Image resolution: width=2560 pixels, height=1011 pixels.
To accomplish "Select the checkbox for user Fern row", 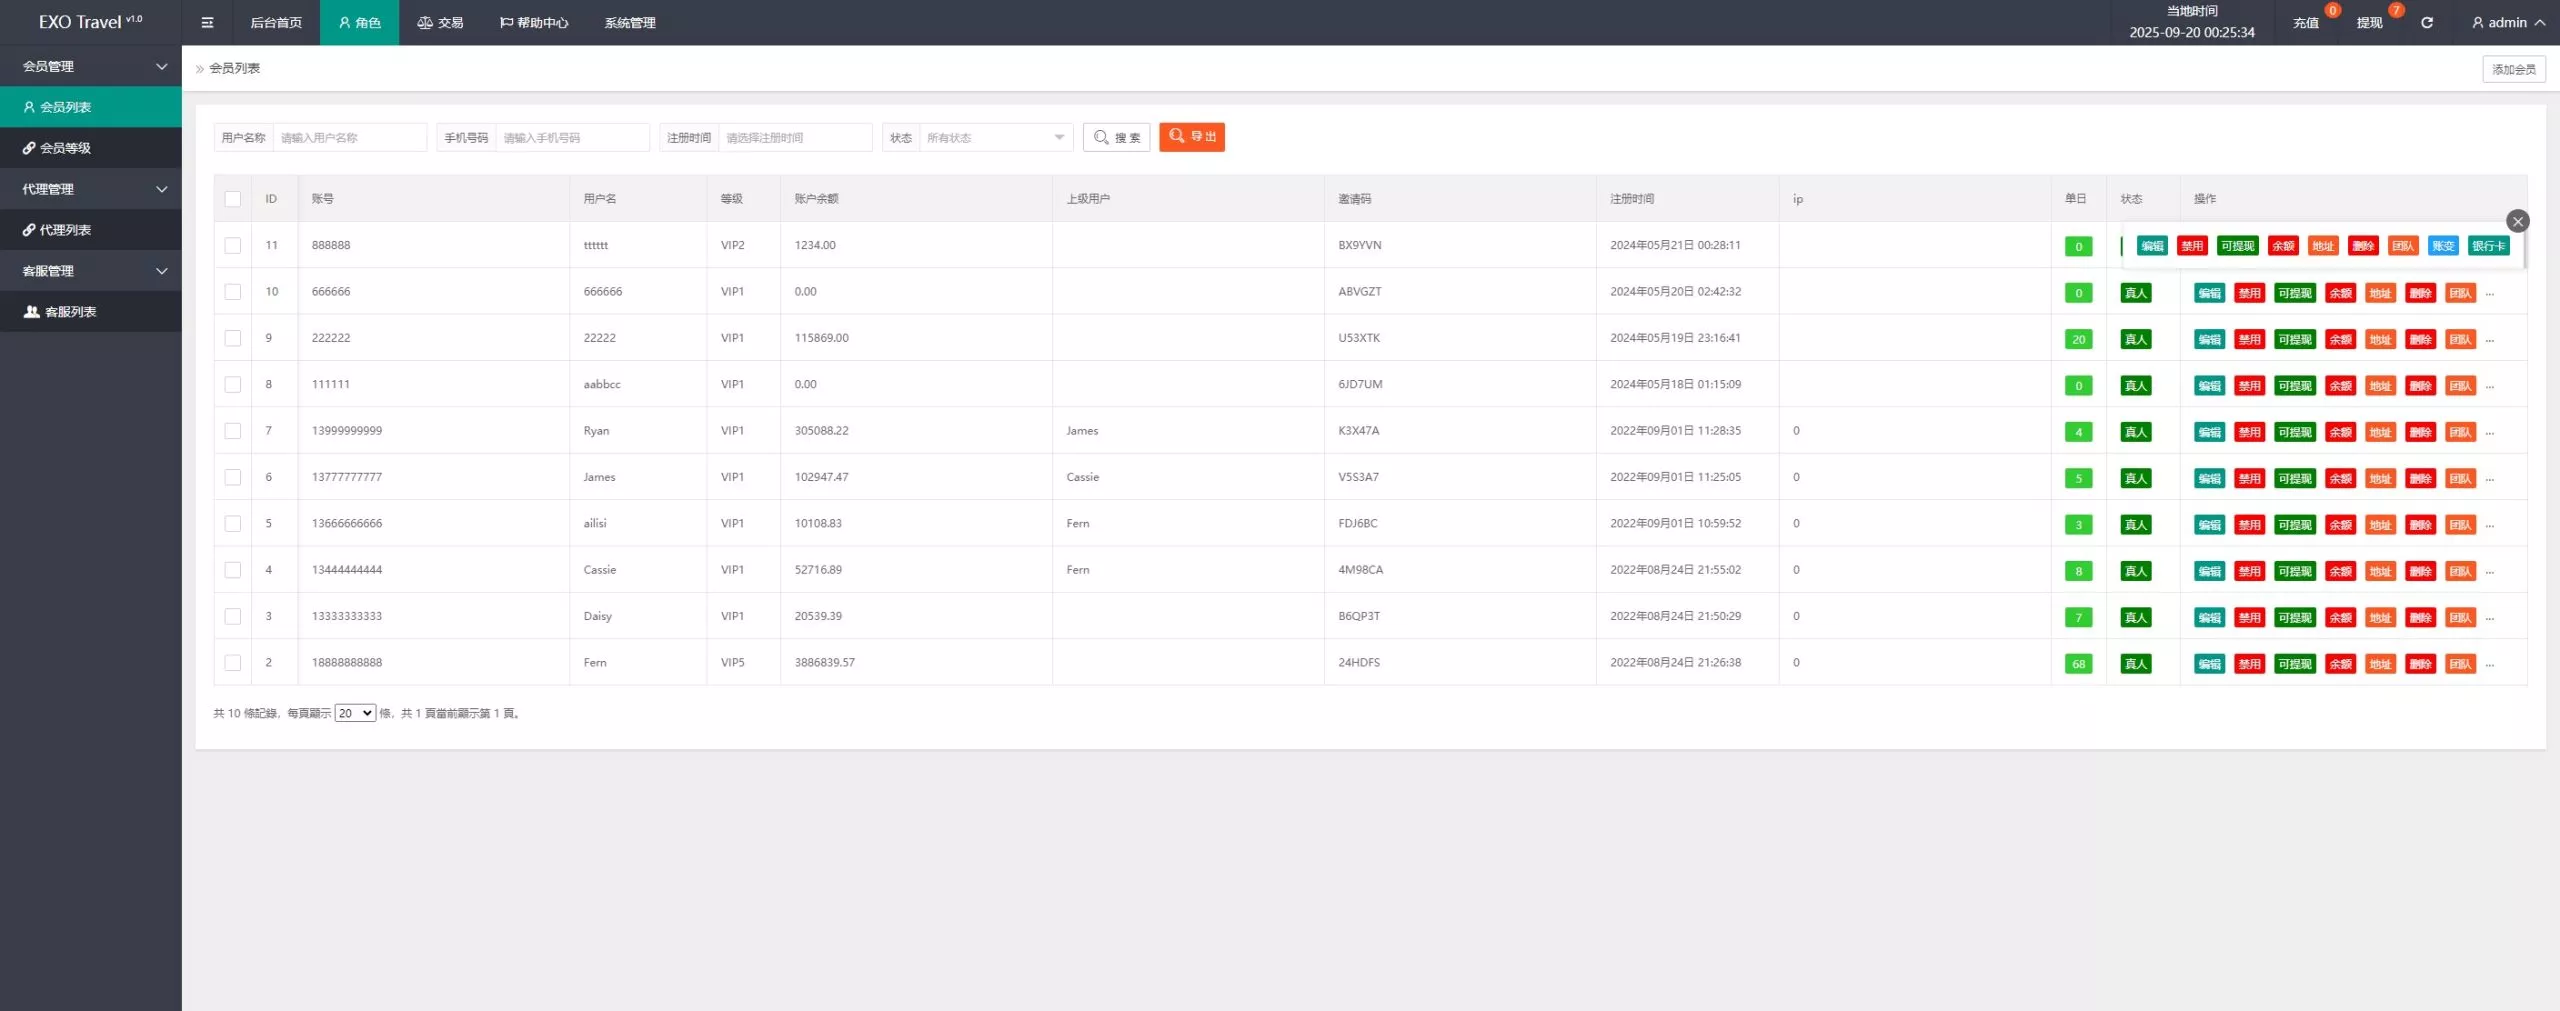I will [233, 662].
